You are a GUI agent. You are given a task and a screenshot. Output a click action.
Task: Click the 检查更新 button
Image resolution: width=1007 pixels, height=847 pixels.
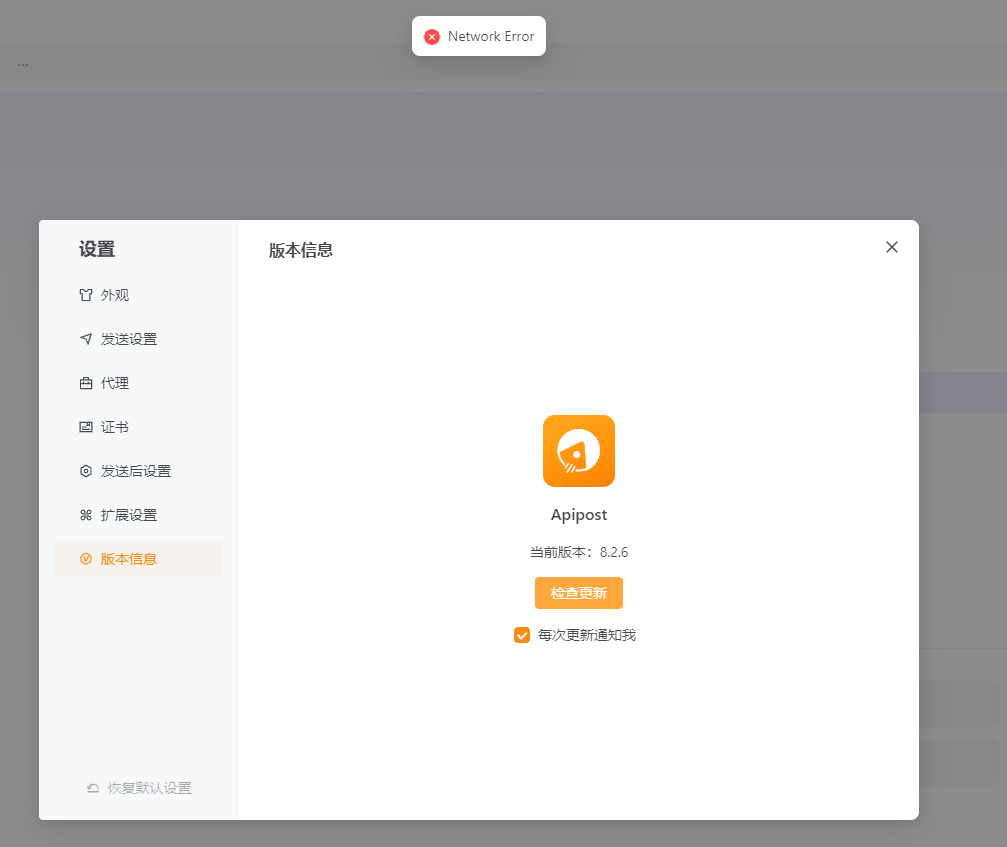(x=578, y=592)
